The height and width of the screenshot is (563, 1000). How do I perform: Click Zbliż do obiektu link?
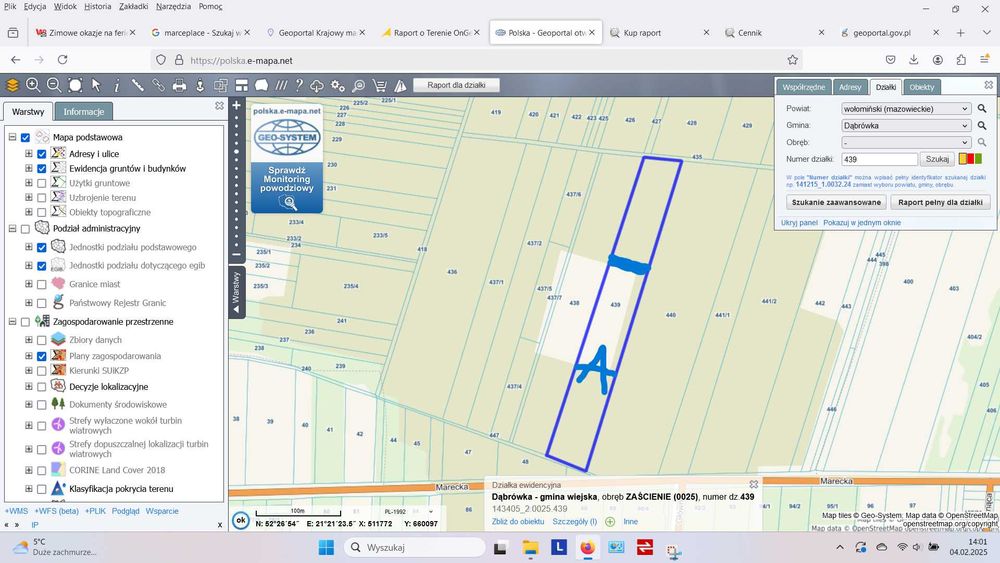tap(518, 522)
